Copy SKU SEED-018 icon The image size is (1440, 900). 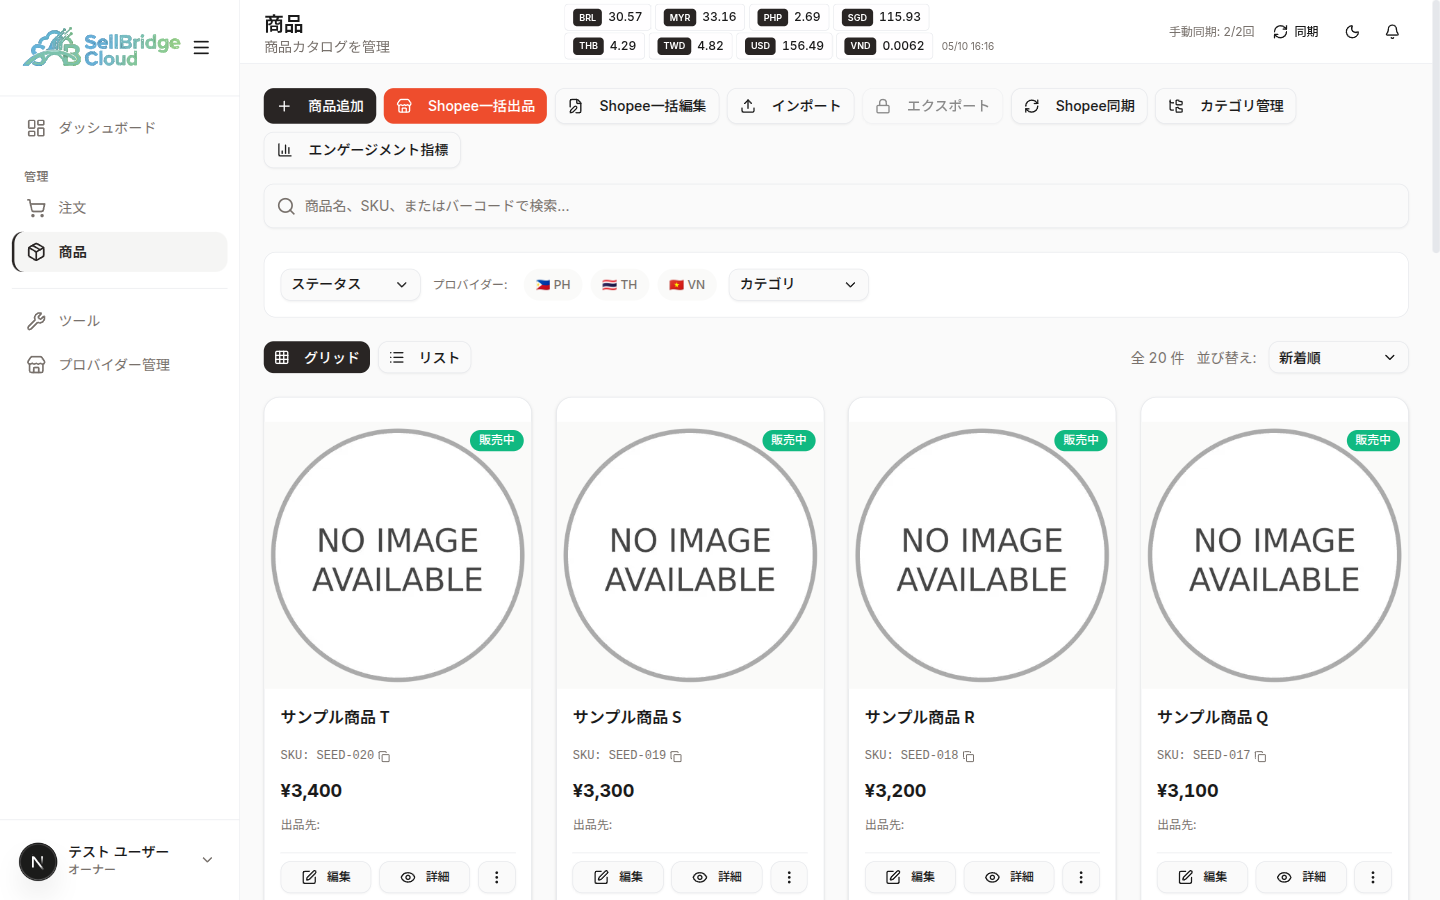coord(968,756)
